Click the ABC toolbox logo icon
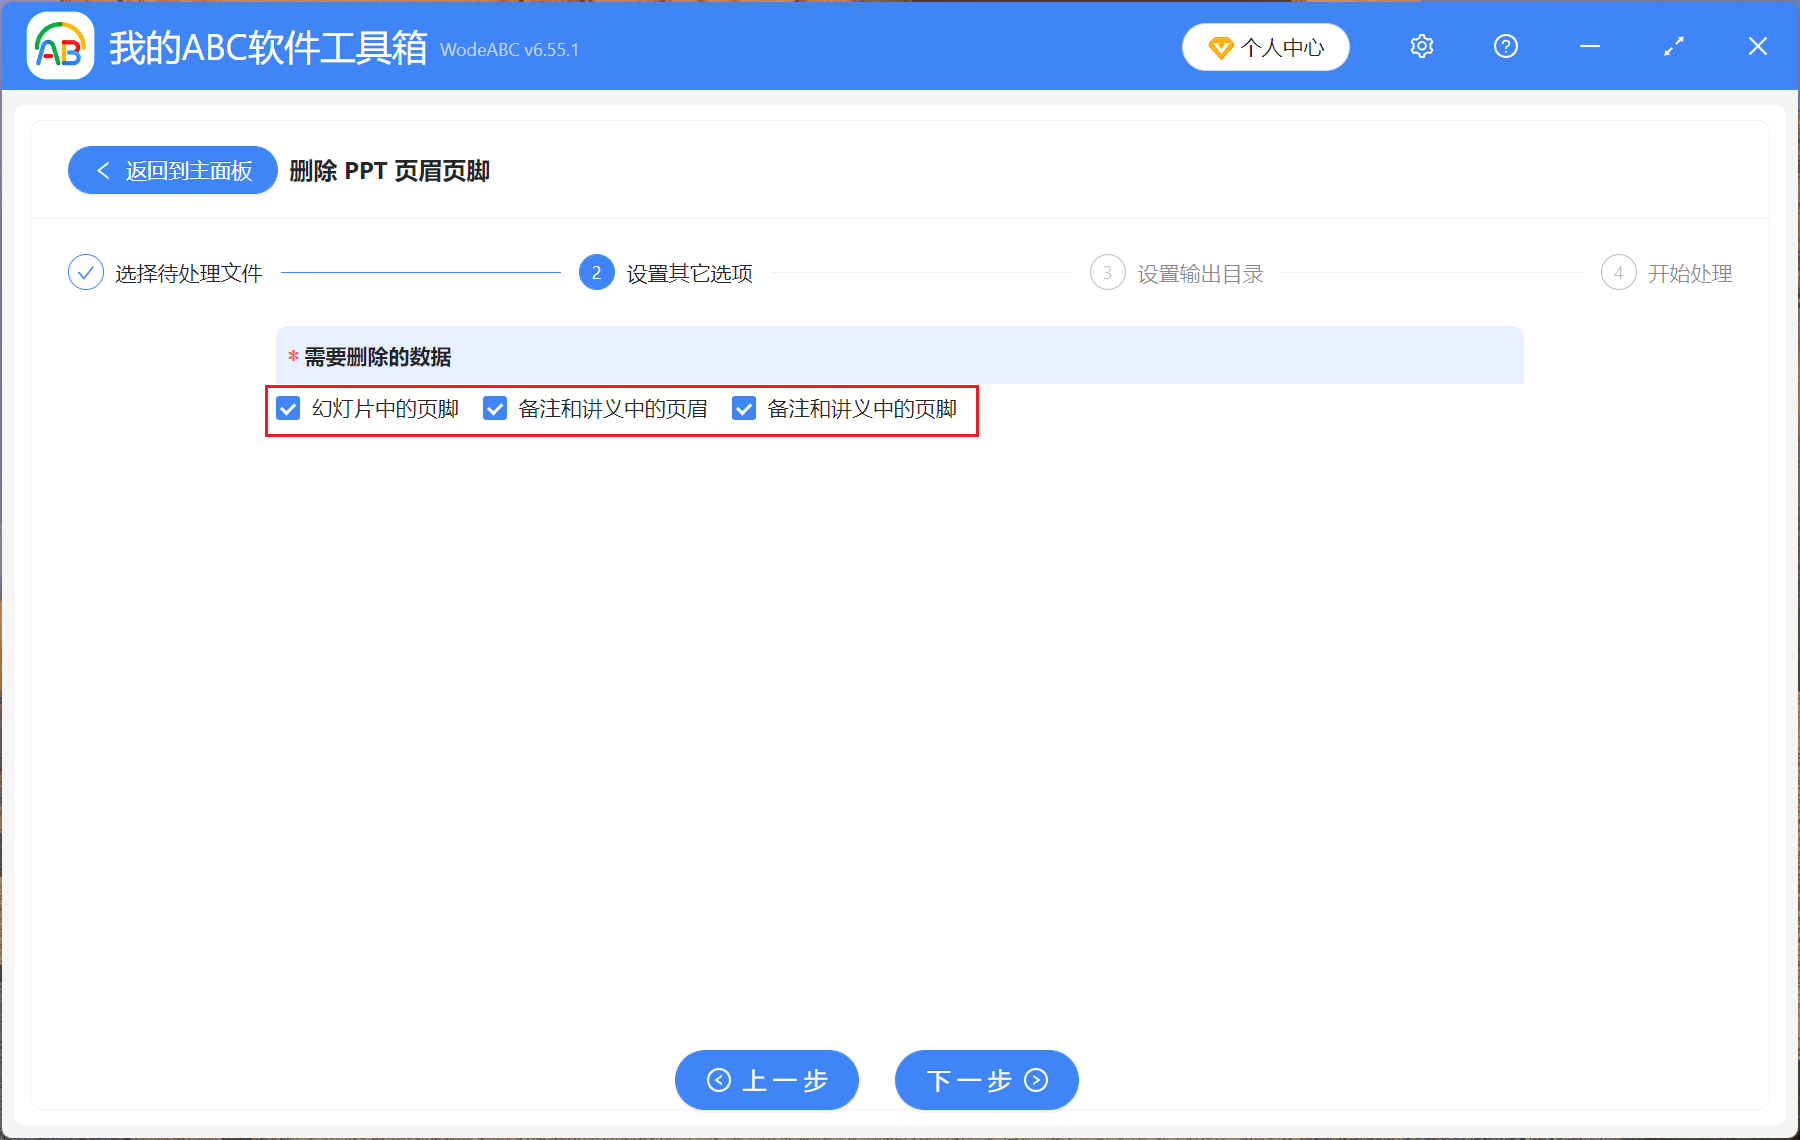The height and width of the screenshot is (1140, 1800). coord(59,46)
